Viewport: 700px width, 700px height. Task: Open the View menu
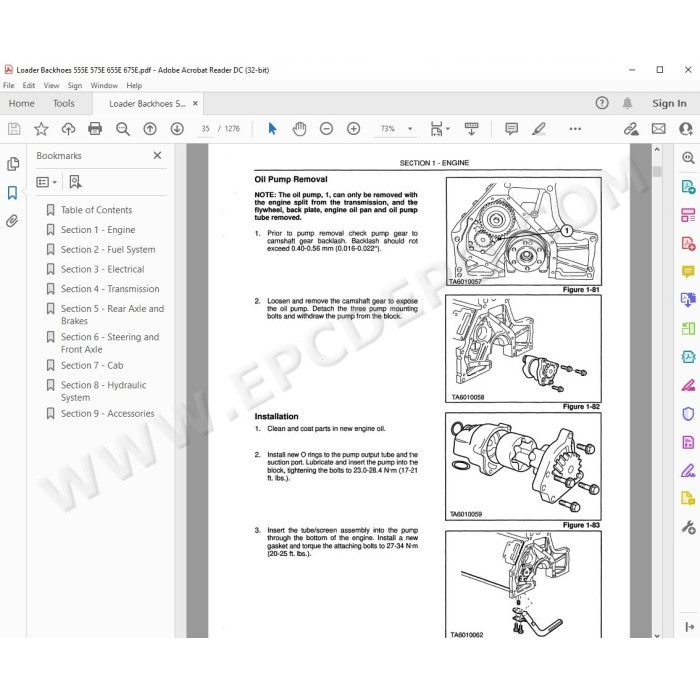click(x=51, y=85)
